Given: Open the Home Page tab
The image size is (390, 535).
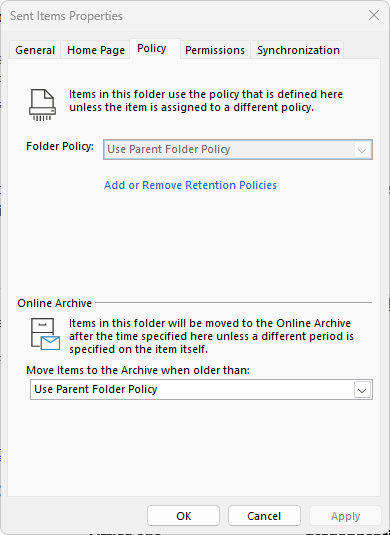Looking at the screenshot, I should point(96,50).
